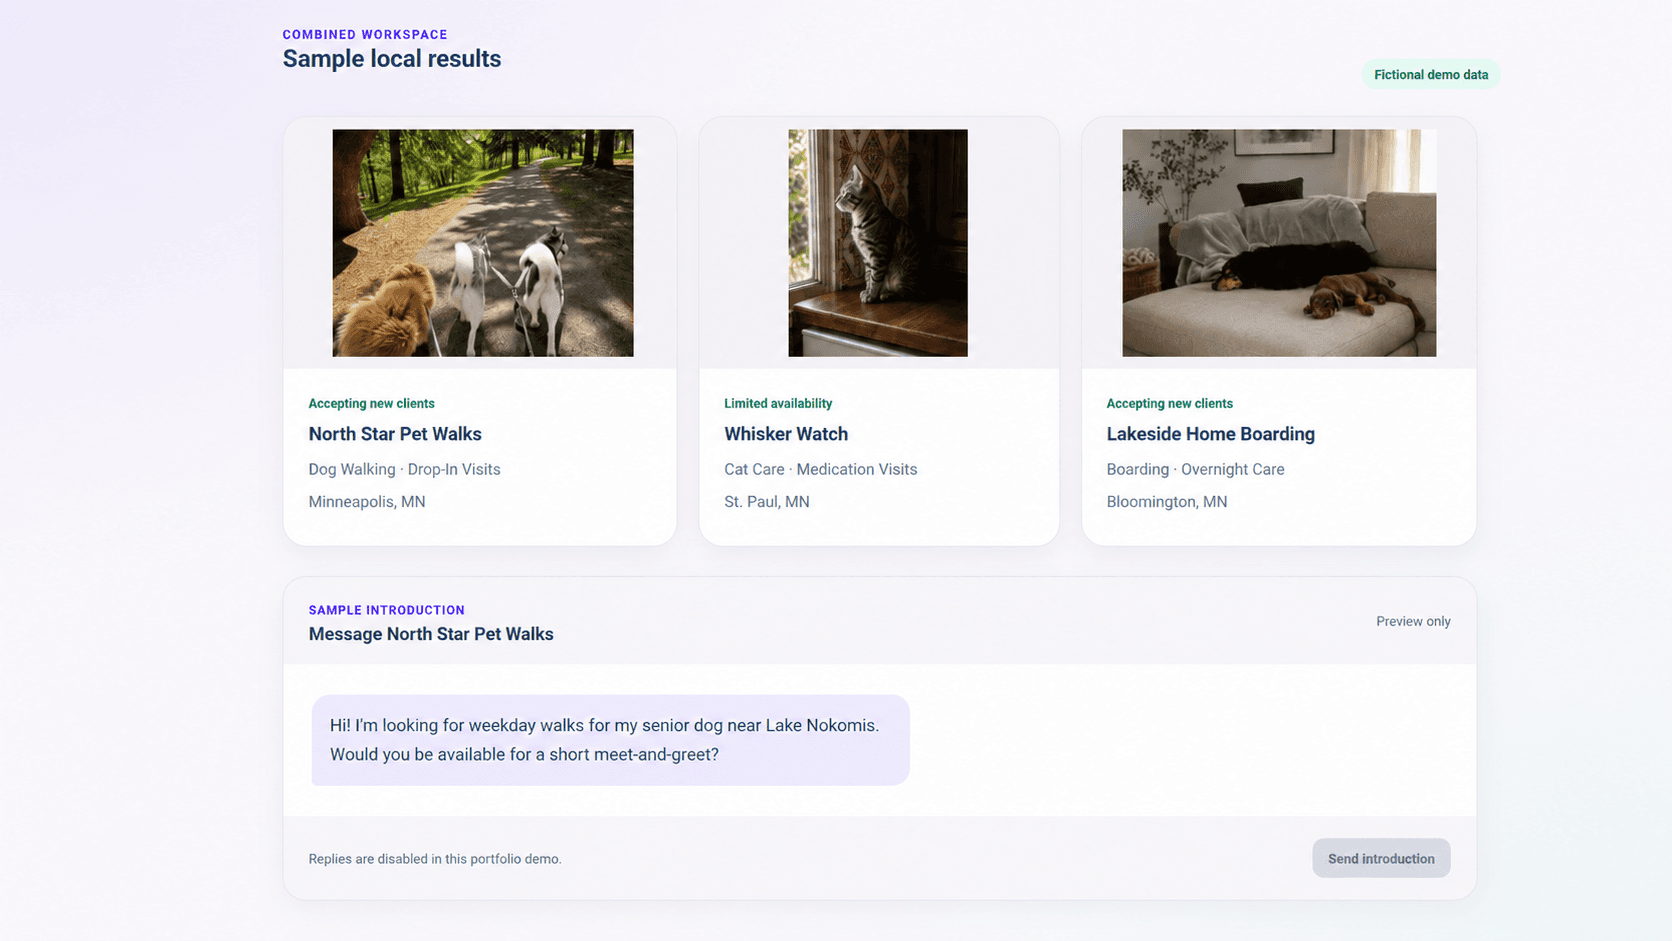Click the sample message bubble about weekday walks

[610, 740]
